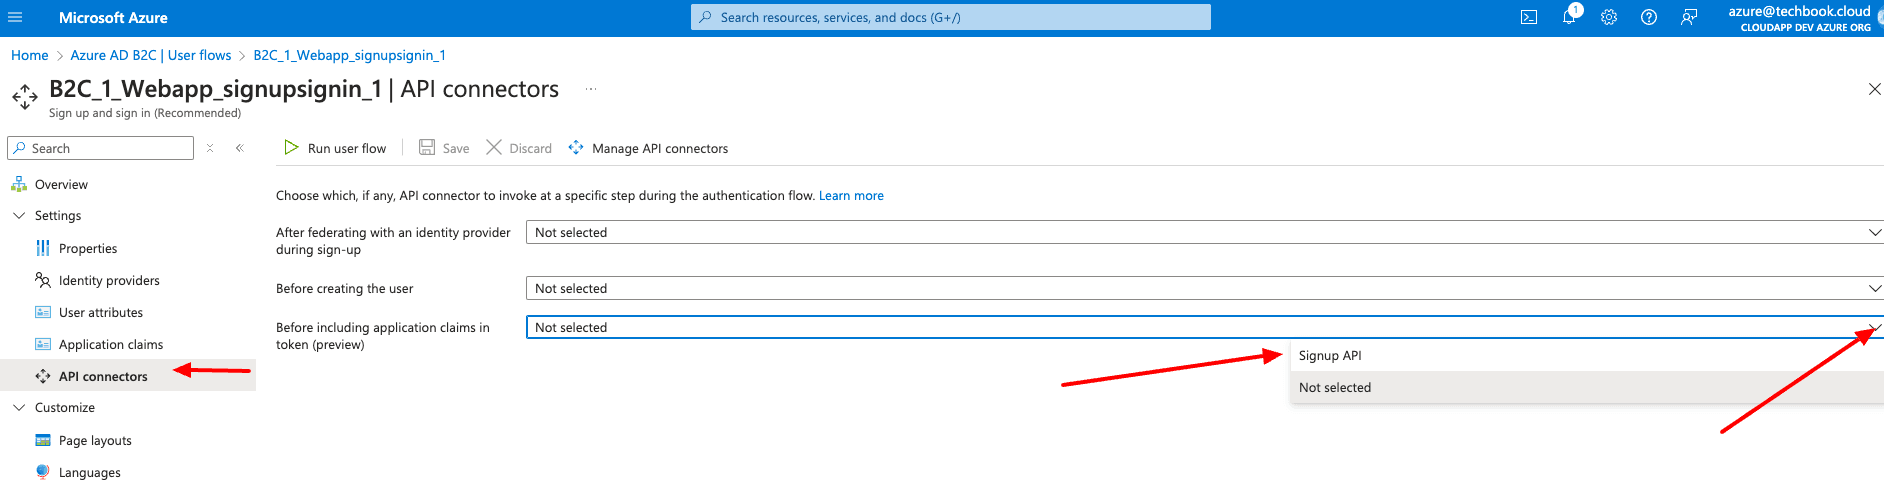Go to Home breadcrumb link
Viewport: 1884px width, 493px height.
(x=29, y=55)
